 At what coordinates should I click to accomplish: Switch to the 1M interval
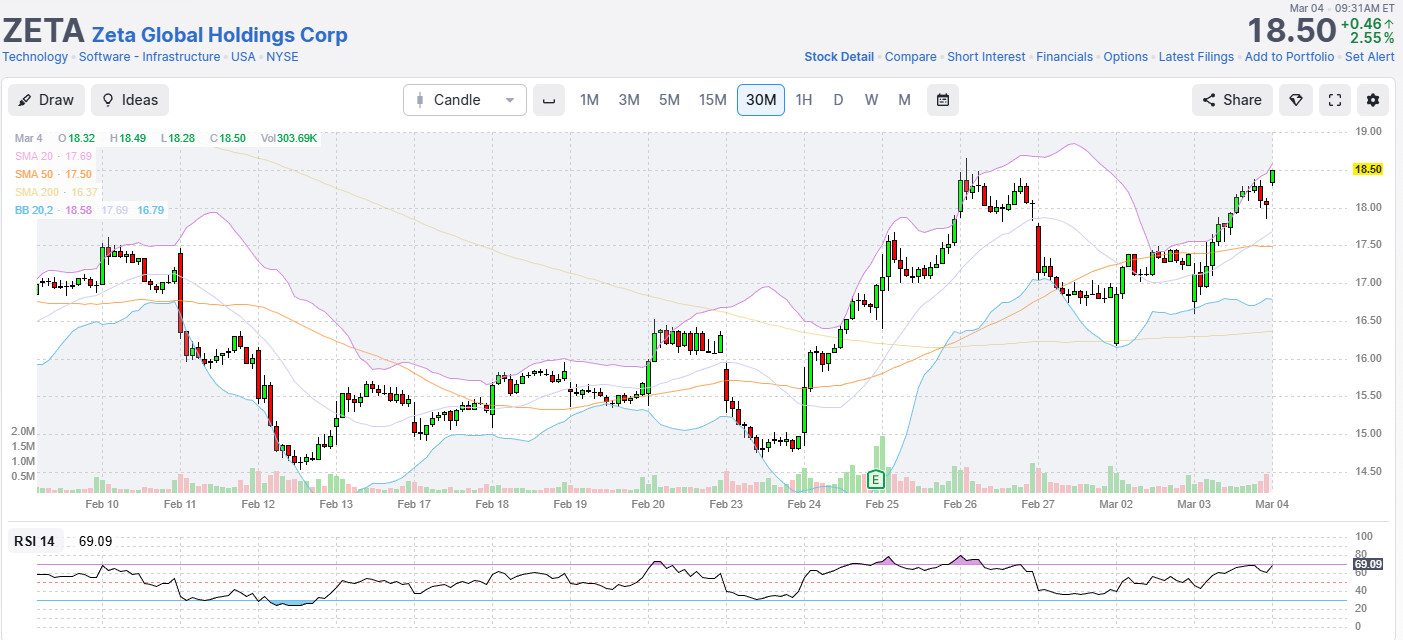click(589, 100)
